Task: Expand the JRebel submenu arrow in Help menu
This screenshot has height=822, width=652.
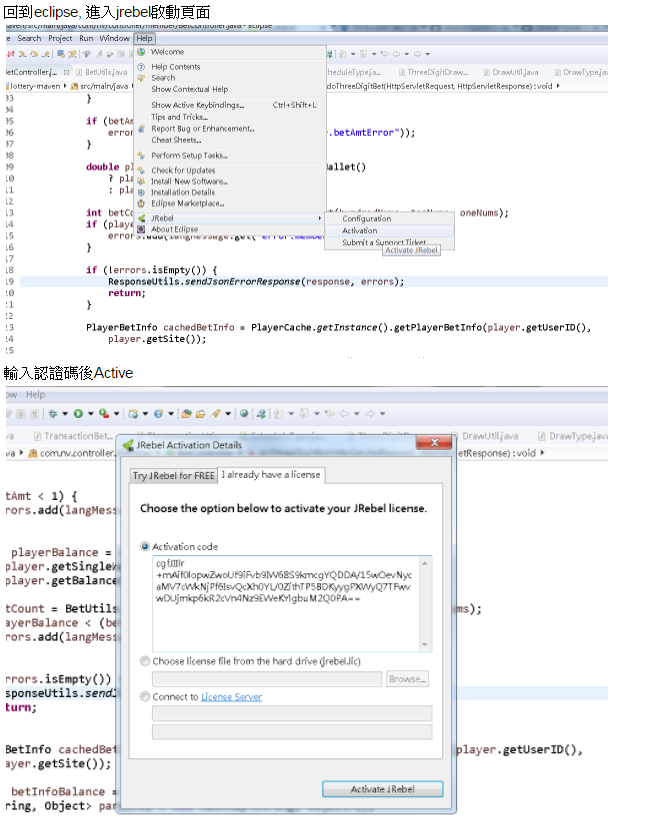Action: [x=320, y=218]
